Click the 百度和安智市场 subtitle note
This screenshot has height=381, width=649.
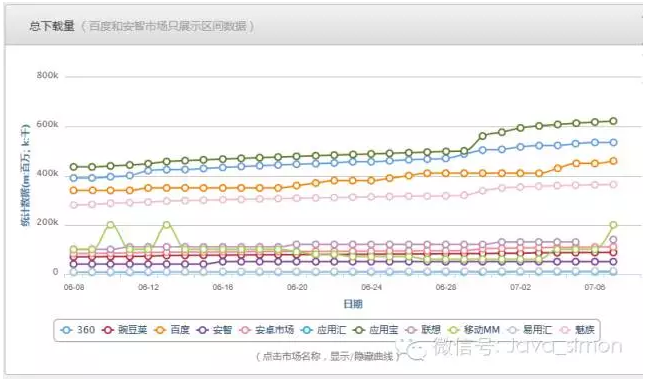pyautogui.click(x=167, y=26)
